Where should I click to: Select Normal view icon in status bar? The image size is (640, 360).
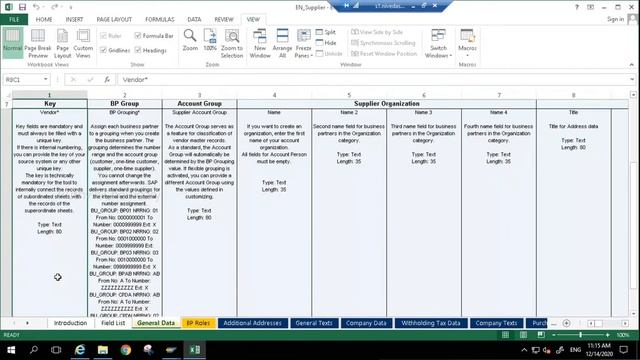(x=505, y=335)
